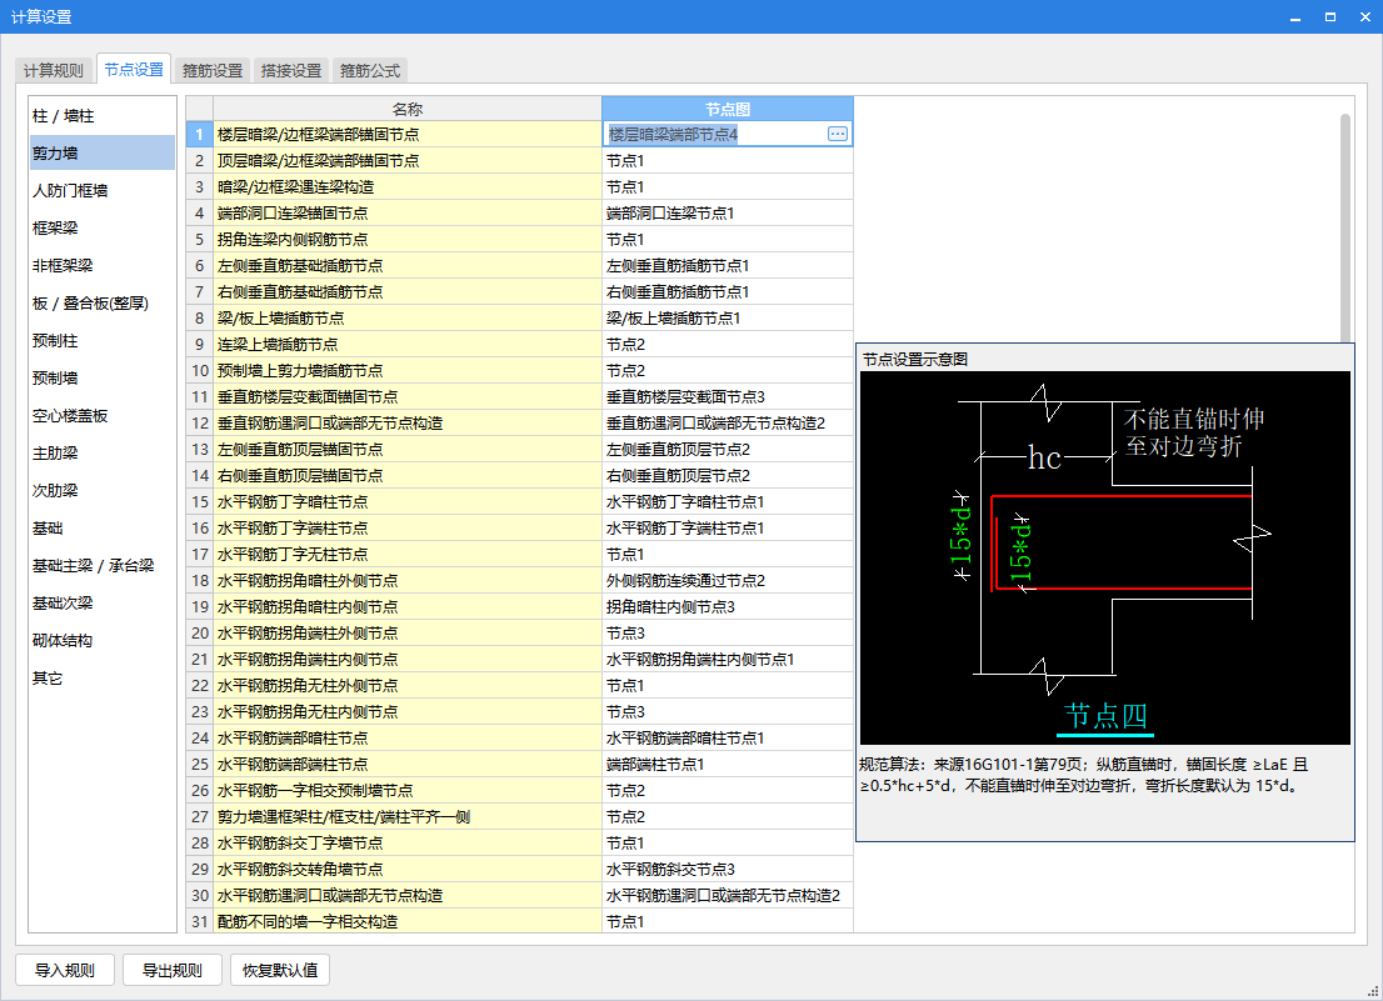This screenshot has height=1001, width=1383.
Task: Maximize the 计算设置 window
Action: pos(1330,17)
